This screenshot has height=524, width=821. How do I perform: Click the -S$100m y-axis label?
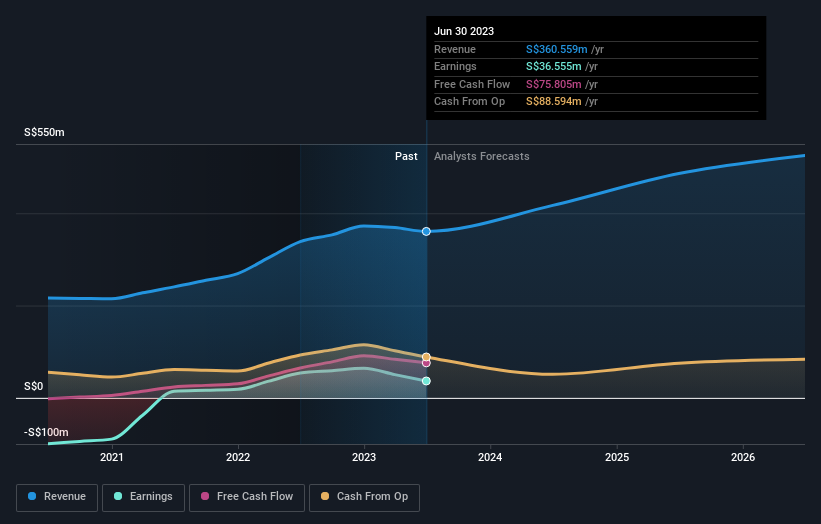tap(46, 432)
